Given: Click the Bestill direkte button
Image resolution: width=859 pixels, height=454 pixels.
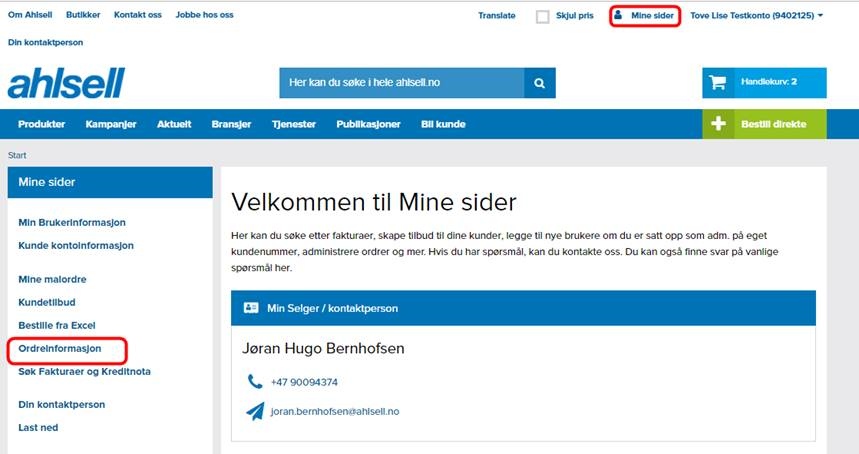Looking at the screenshot, I should click(764, 124).
